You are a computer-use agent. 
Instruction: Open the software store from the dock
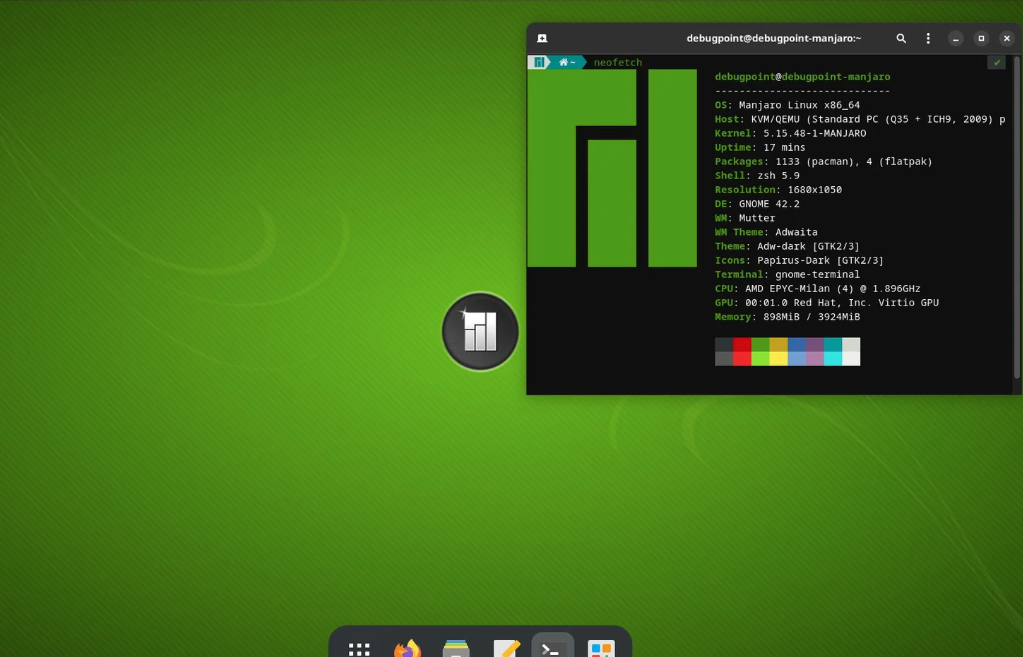click(x=600, y=648)
